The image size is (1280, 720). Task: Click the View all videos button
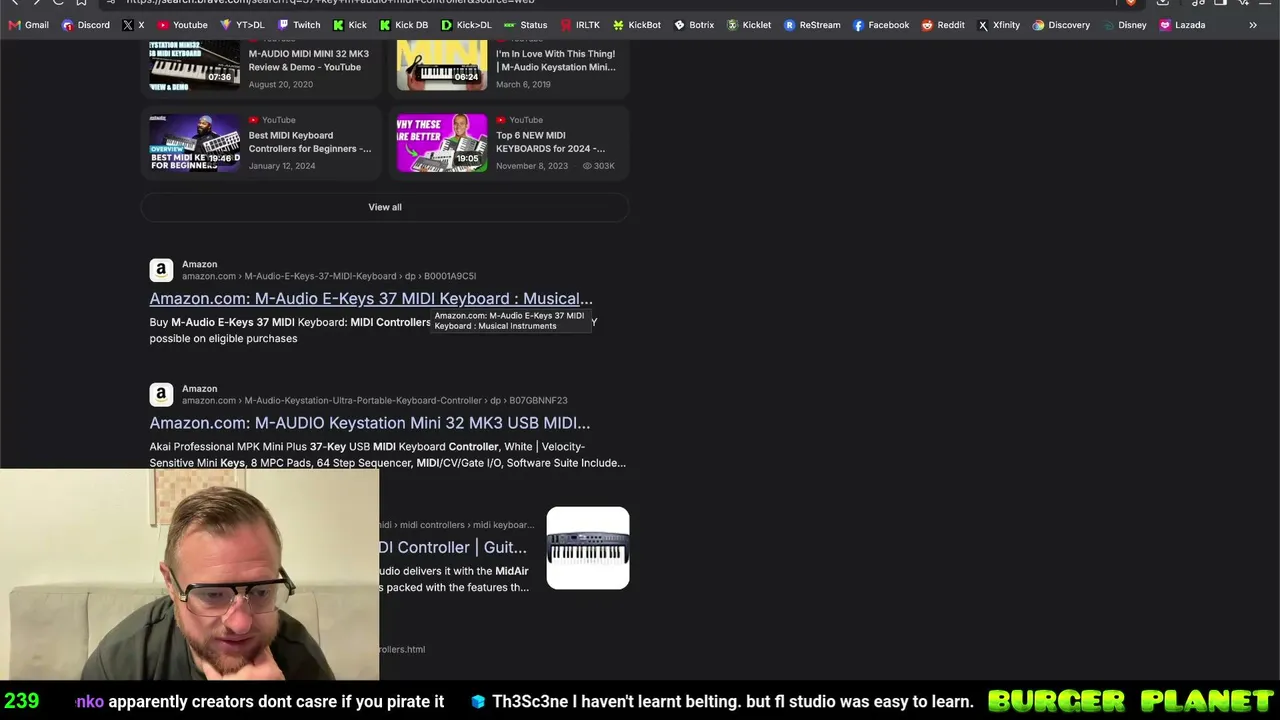(385, 207)
